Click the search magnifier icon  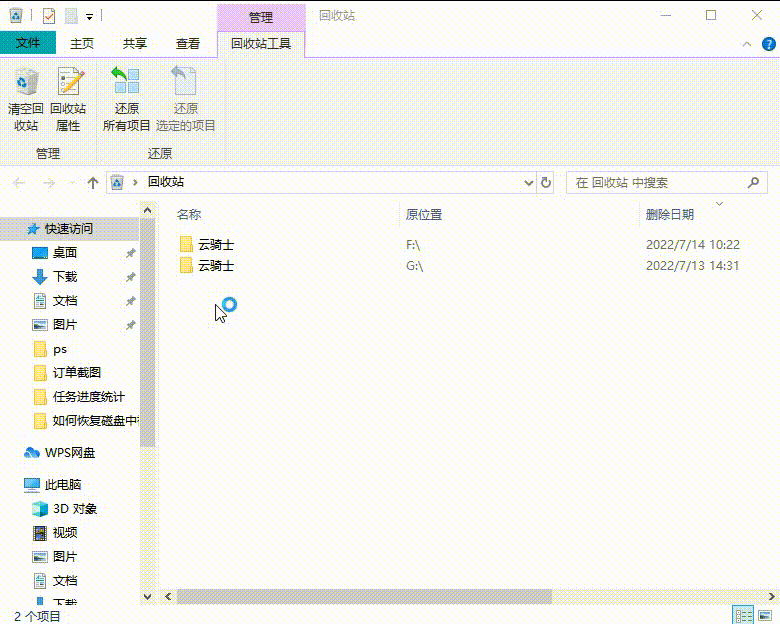coord(754,183)
